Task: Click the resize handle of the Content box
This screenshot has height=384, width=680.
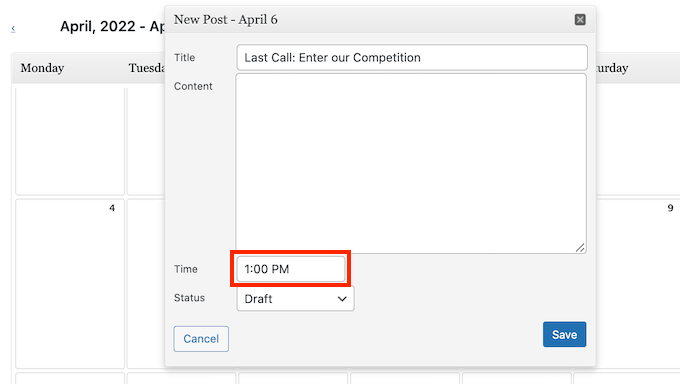Action: click(580, 248)
